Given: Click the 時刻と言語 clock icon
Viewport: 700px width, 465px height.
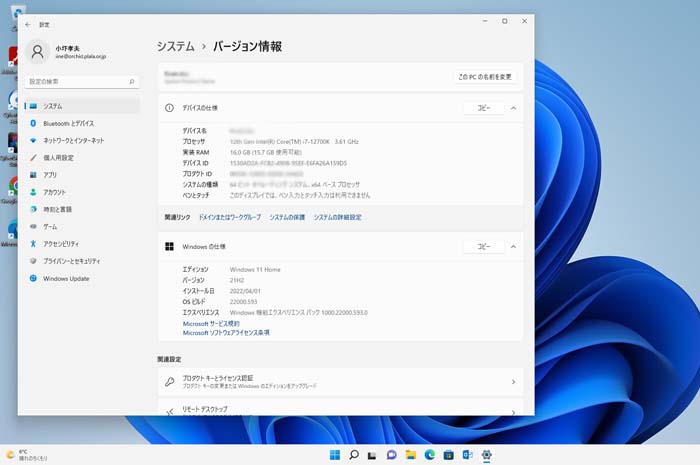Looking at the screenshot, I should coord(33,209).
